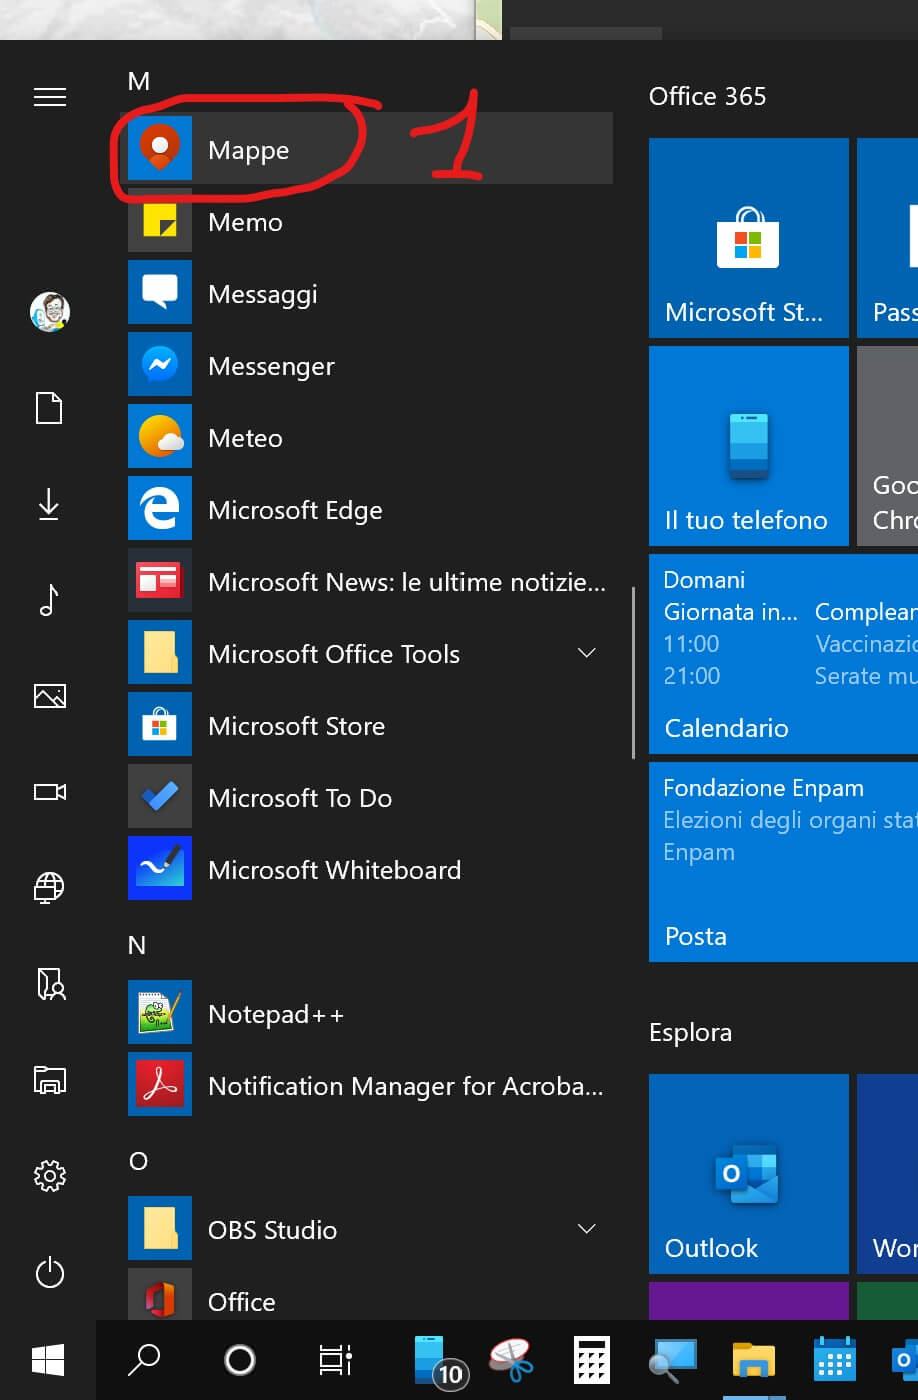Expand the OBS Studio folder
The width and height of the screenshot is (918, 1400).
[x=587, y=1229]
